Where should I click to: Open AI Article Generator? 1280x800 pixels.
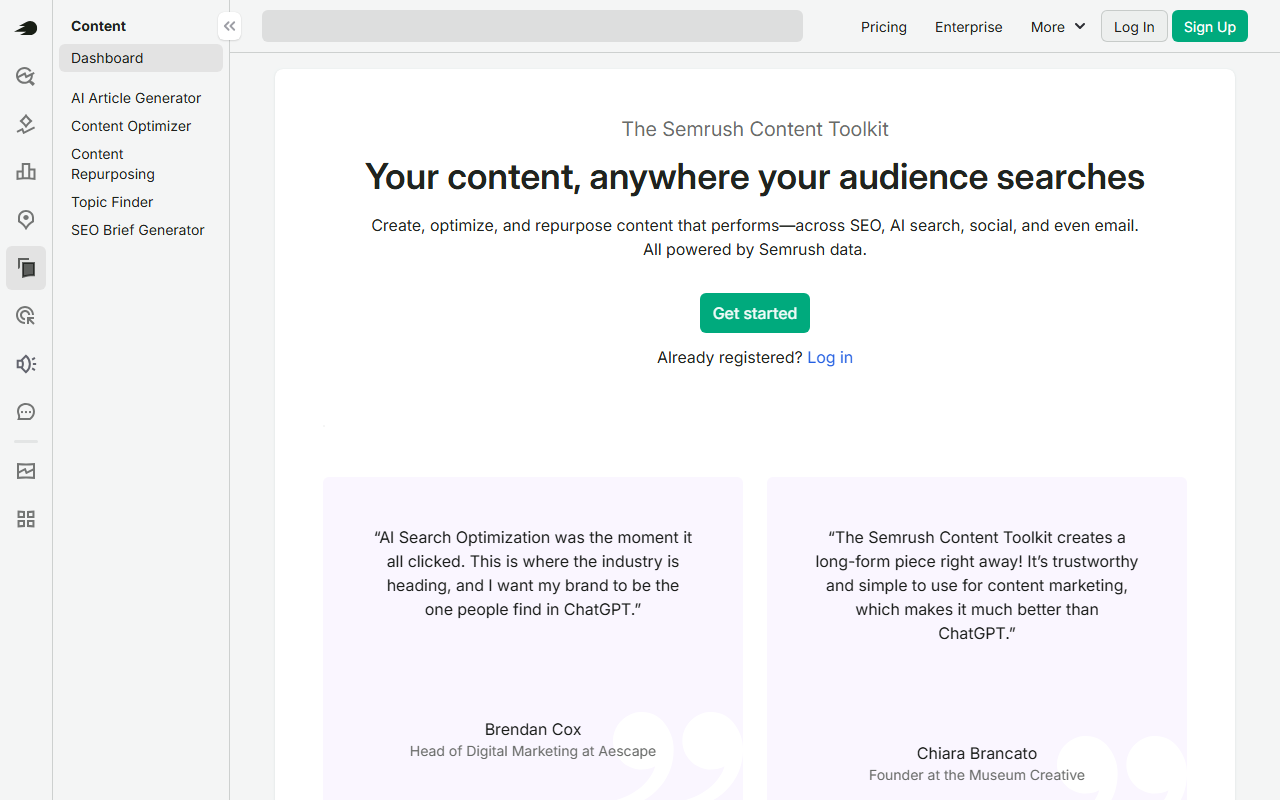[136, 98]
